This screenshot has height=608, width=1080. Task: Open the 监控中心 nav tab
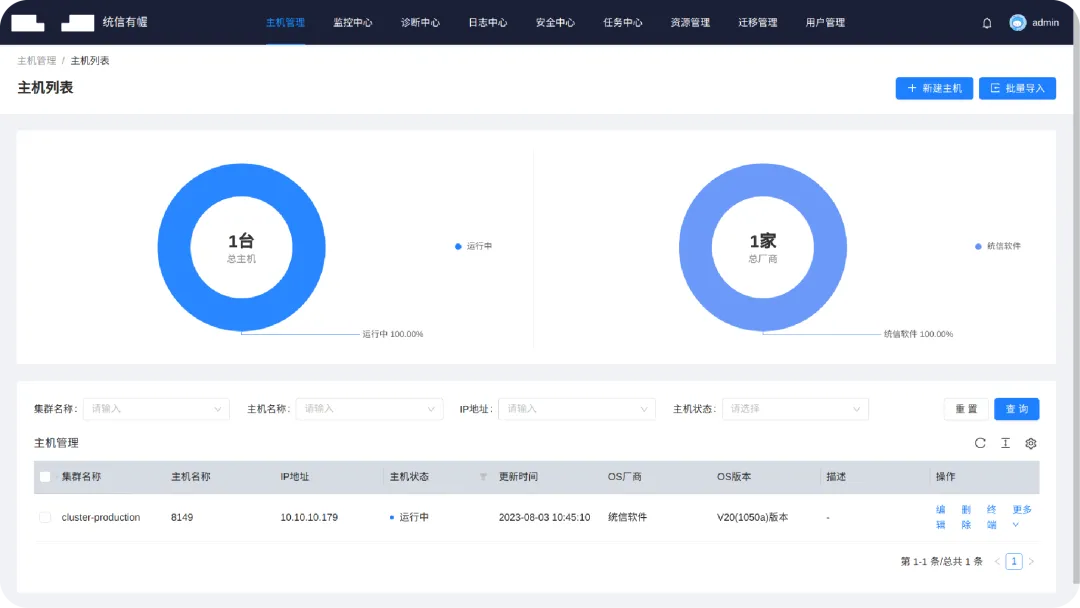pyautogui.click(x=353, y=23)
